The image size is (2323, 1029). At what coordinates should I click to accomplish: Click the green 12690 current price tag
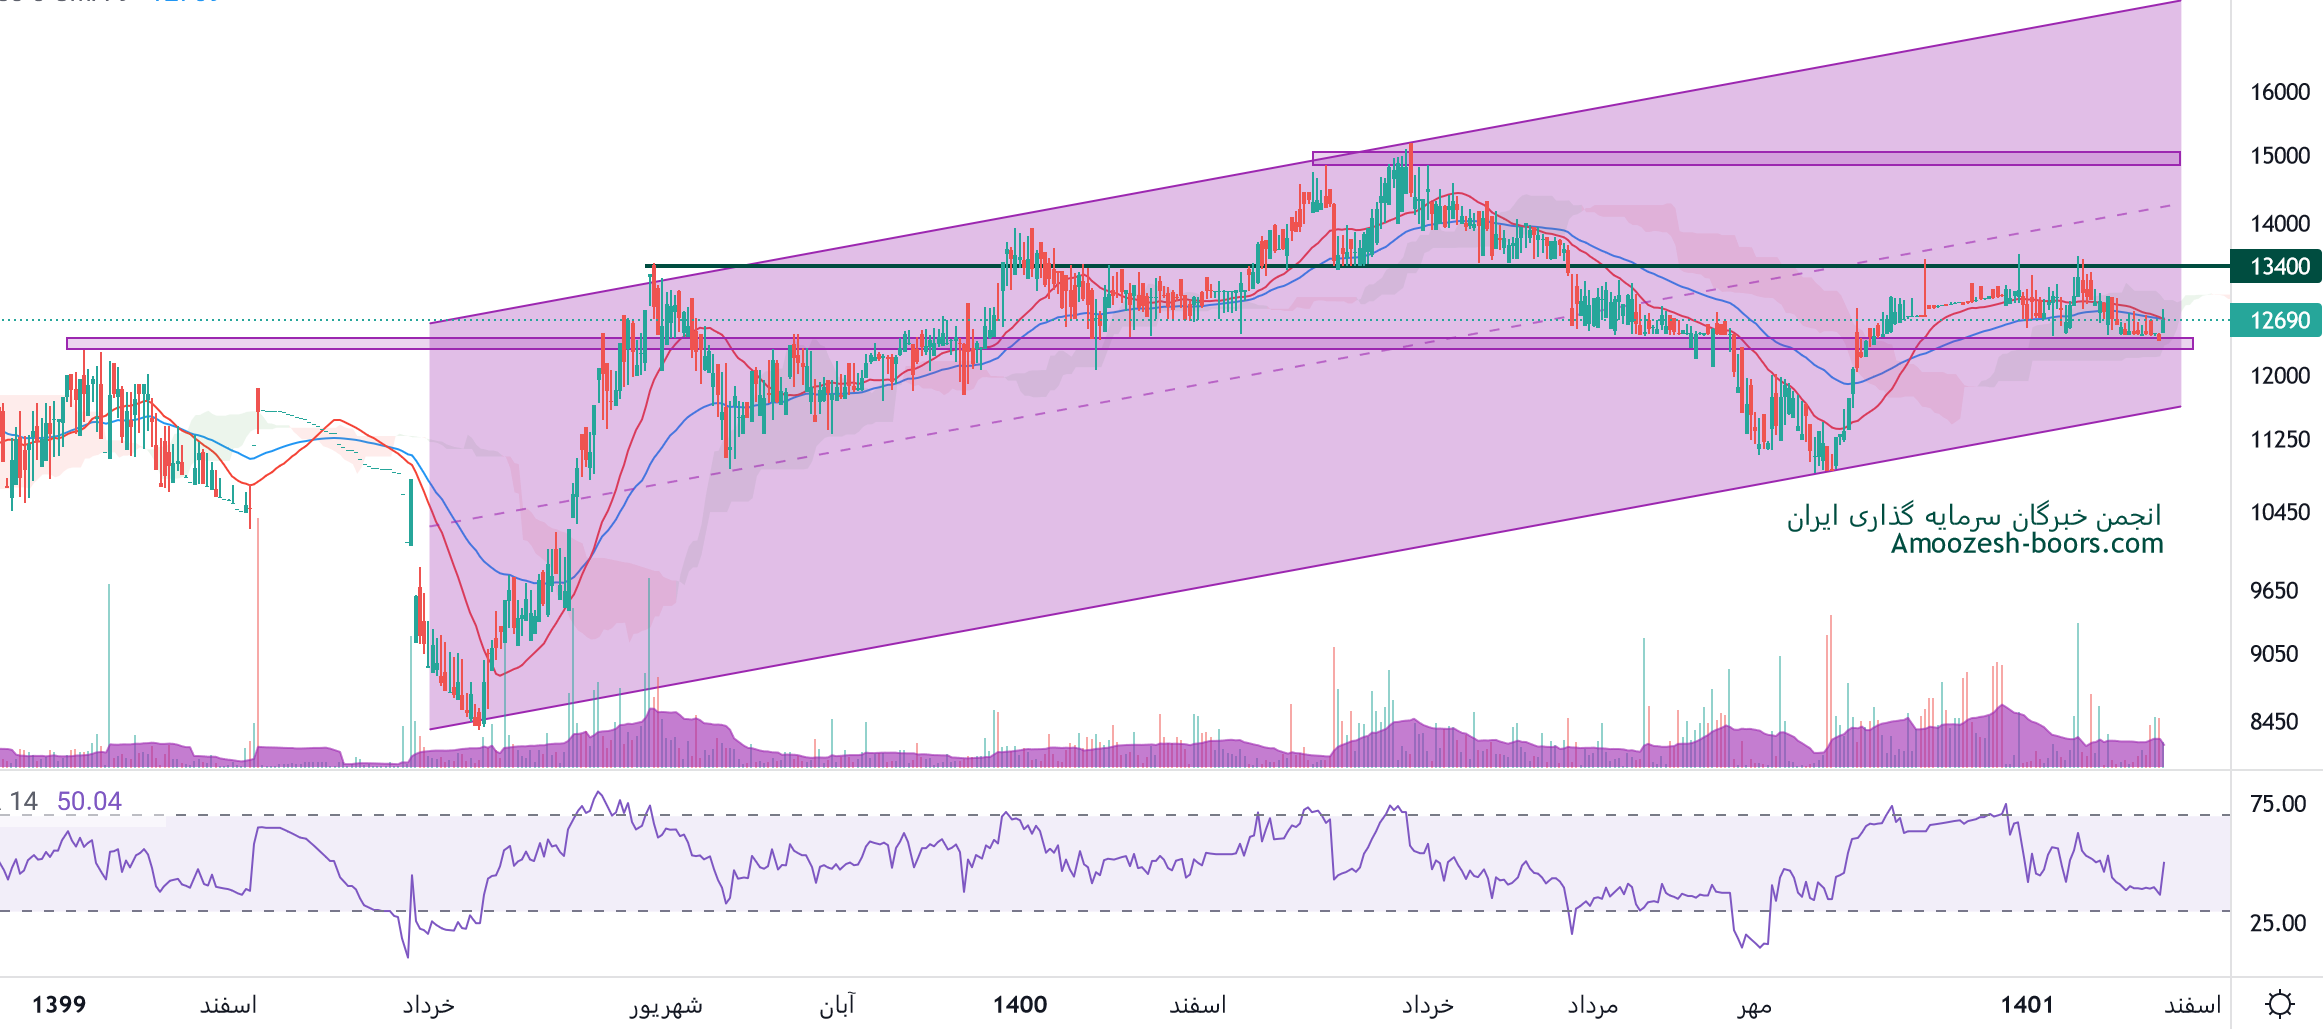coord(2278,320)
